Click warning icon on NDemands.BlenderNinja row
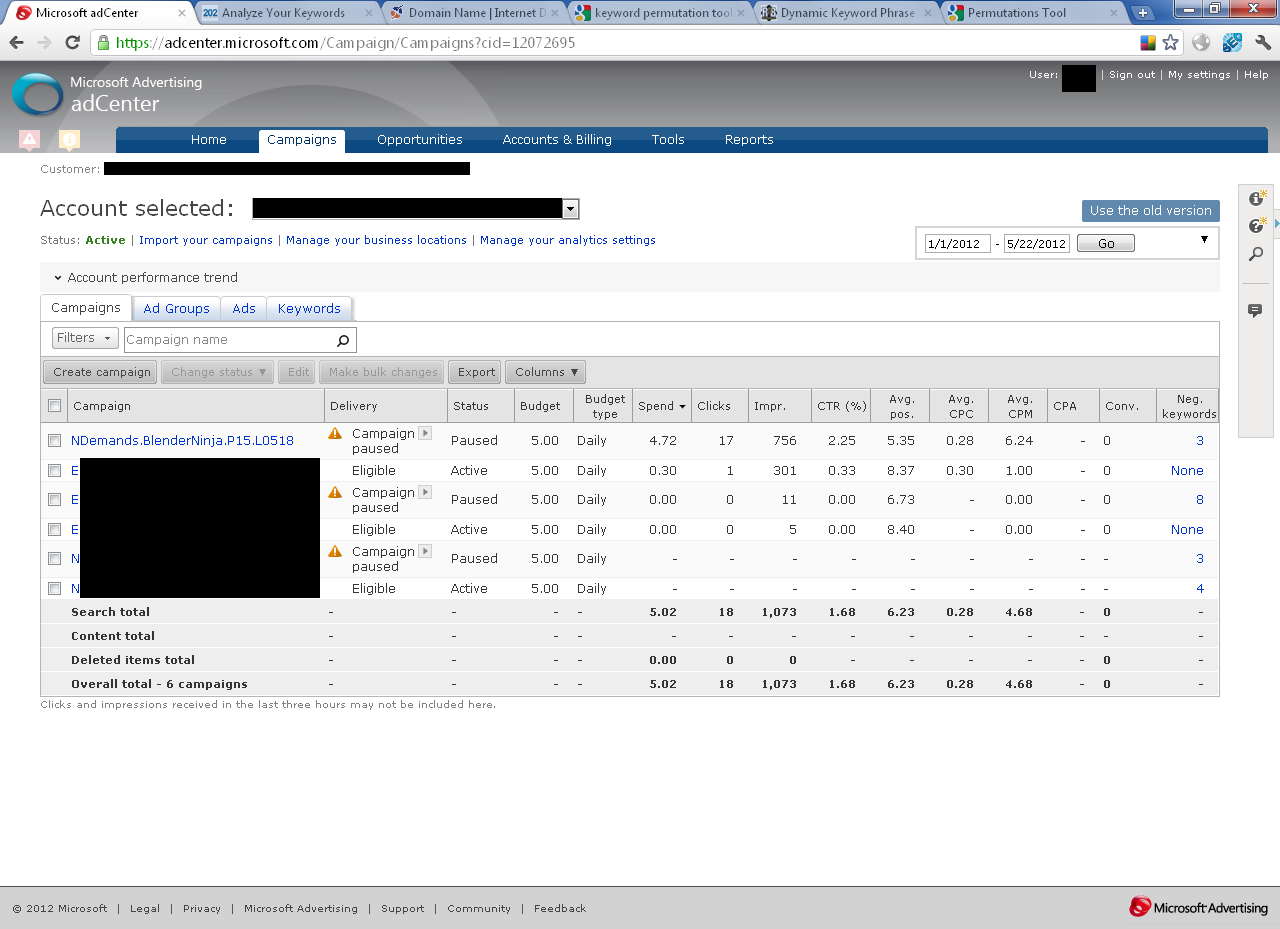This screenshot has height=929, width=1280. click(335, 433)
